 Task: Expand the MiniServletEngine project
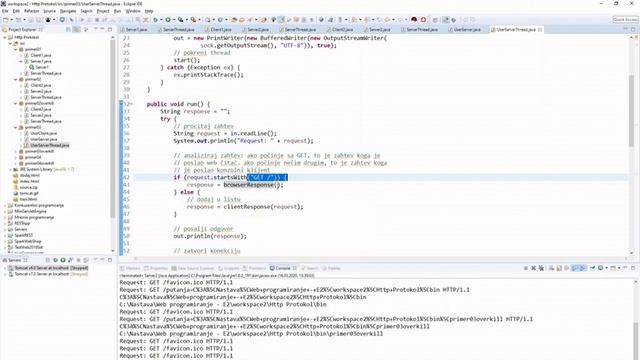pyautogui.click(x=5, y=211)
